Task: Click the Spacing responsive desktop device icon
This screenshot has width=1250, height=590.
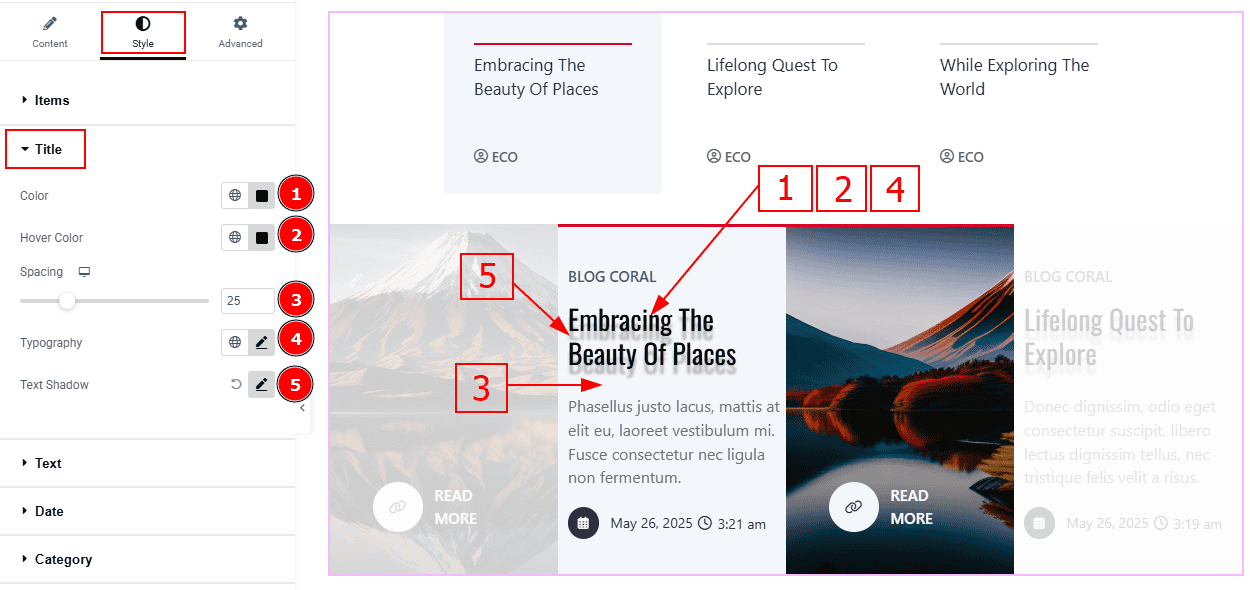Action: [x=85, y=272]
